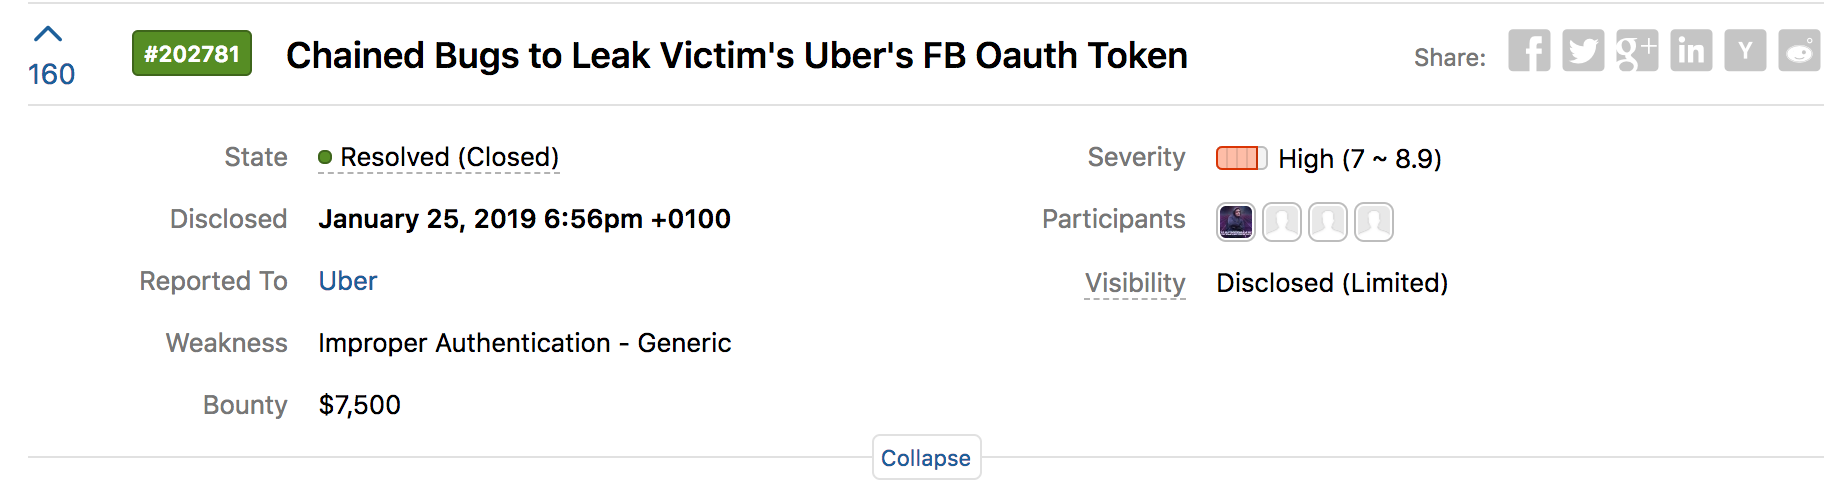
Task: Click the report title about Oauth Token
Action: coord(737,56)
